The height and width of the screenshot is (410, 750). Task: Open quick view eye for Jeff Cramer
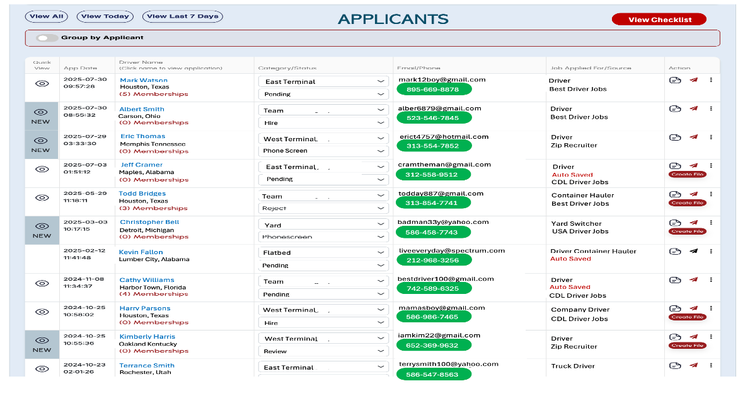tap(42, 169)
